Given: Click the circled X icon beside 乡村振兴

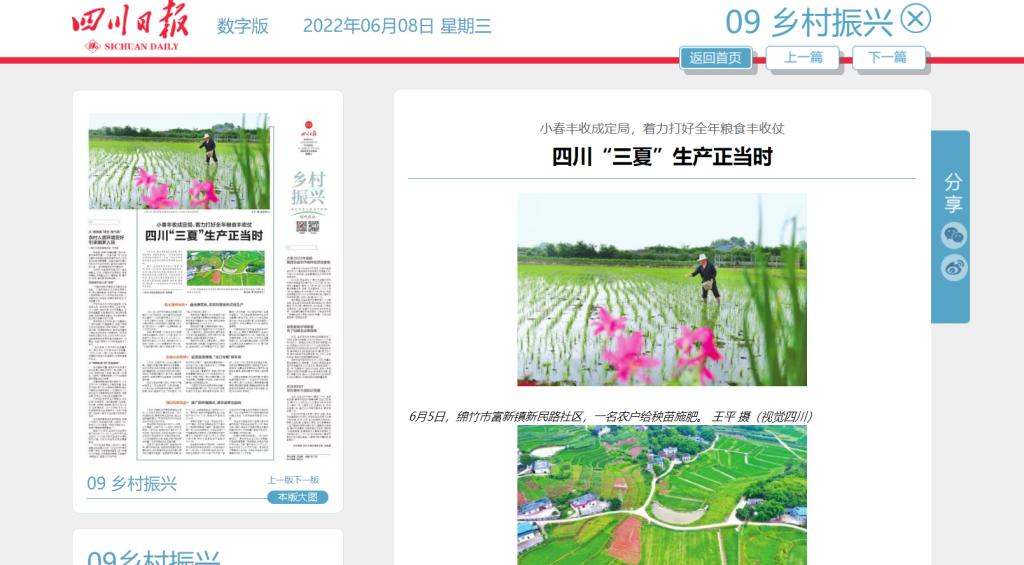Looking at the screenshot, I should (x=915, y=19).
